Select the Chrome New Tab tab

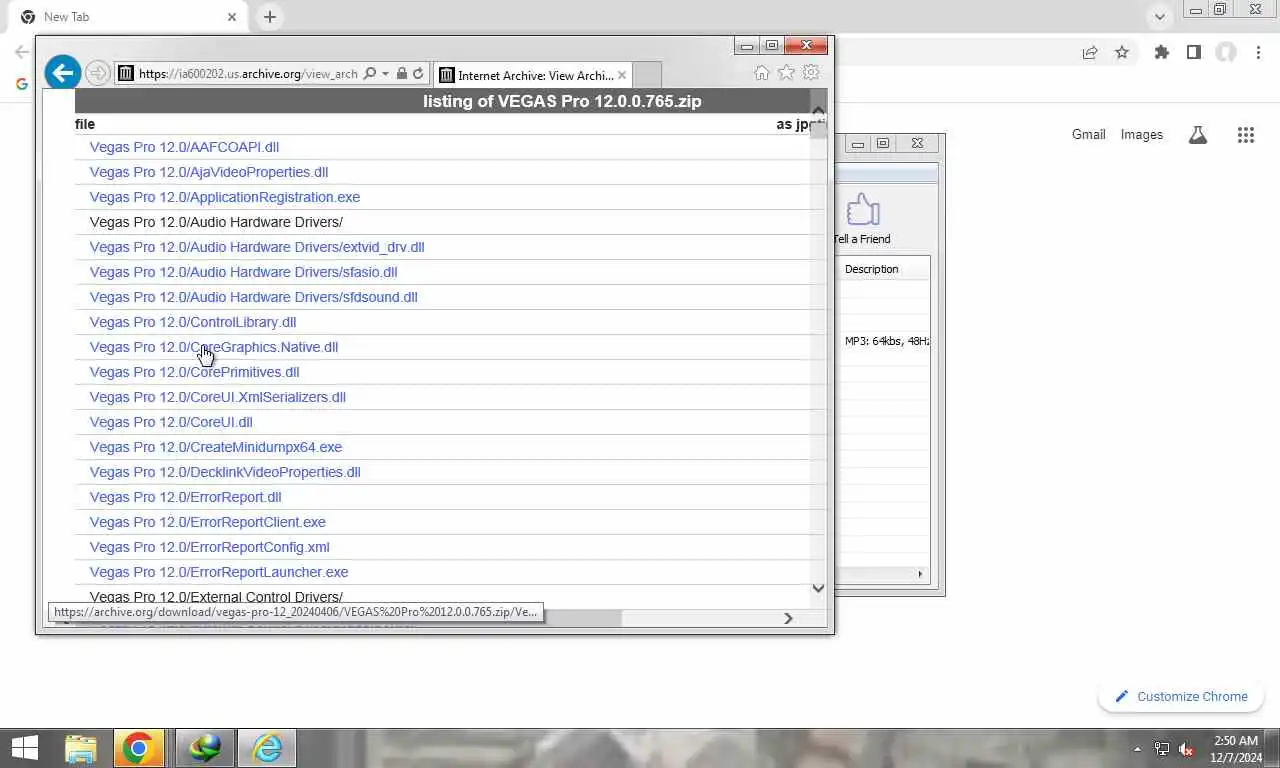pos(128,17)
